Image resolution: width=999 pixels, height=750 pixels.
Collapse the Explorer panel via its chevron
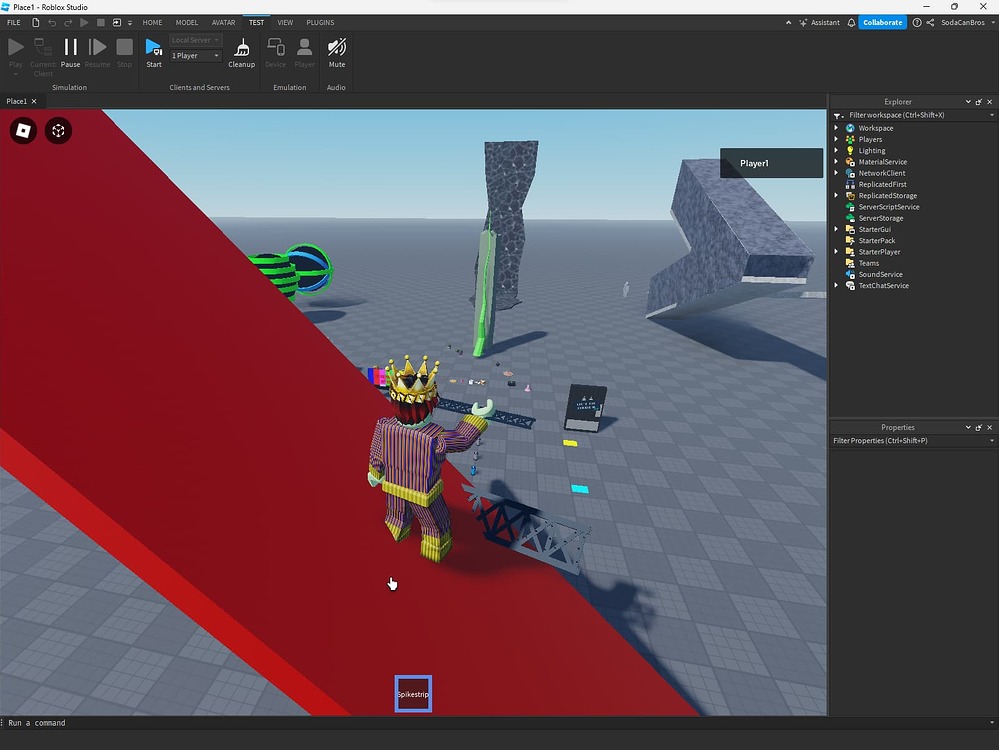click(x=967, y=101)
